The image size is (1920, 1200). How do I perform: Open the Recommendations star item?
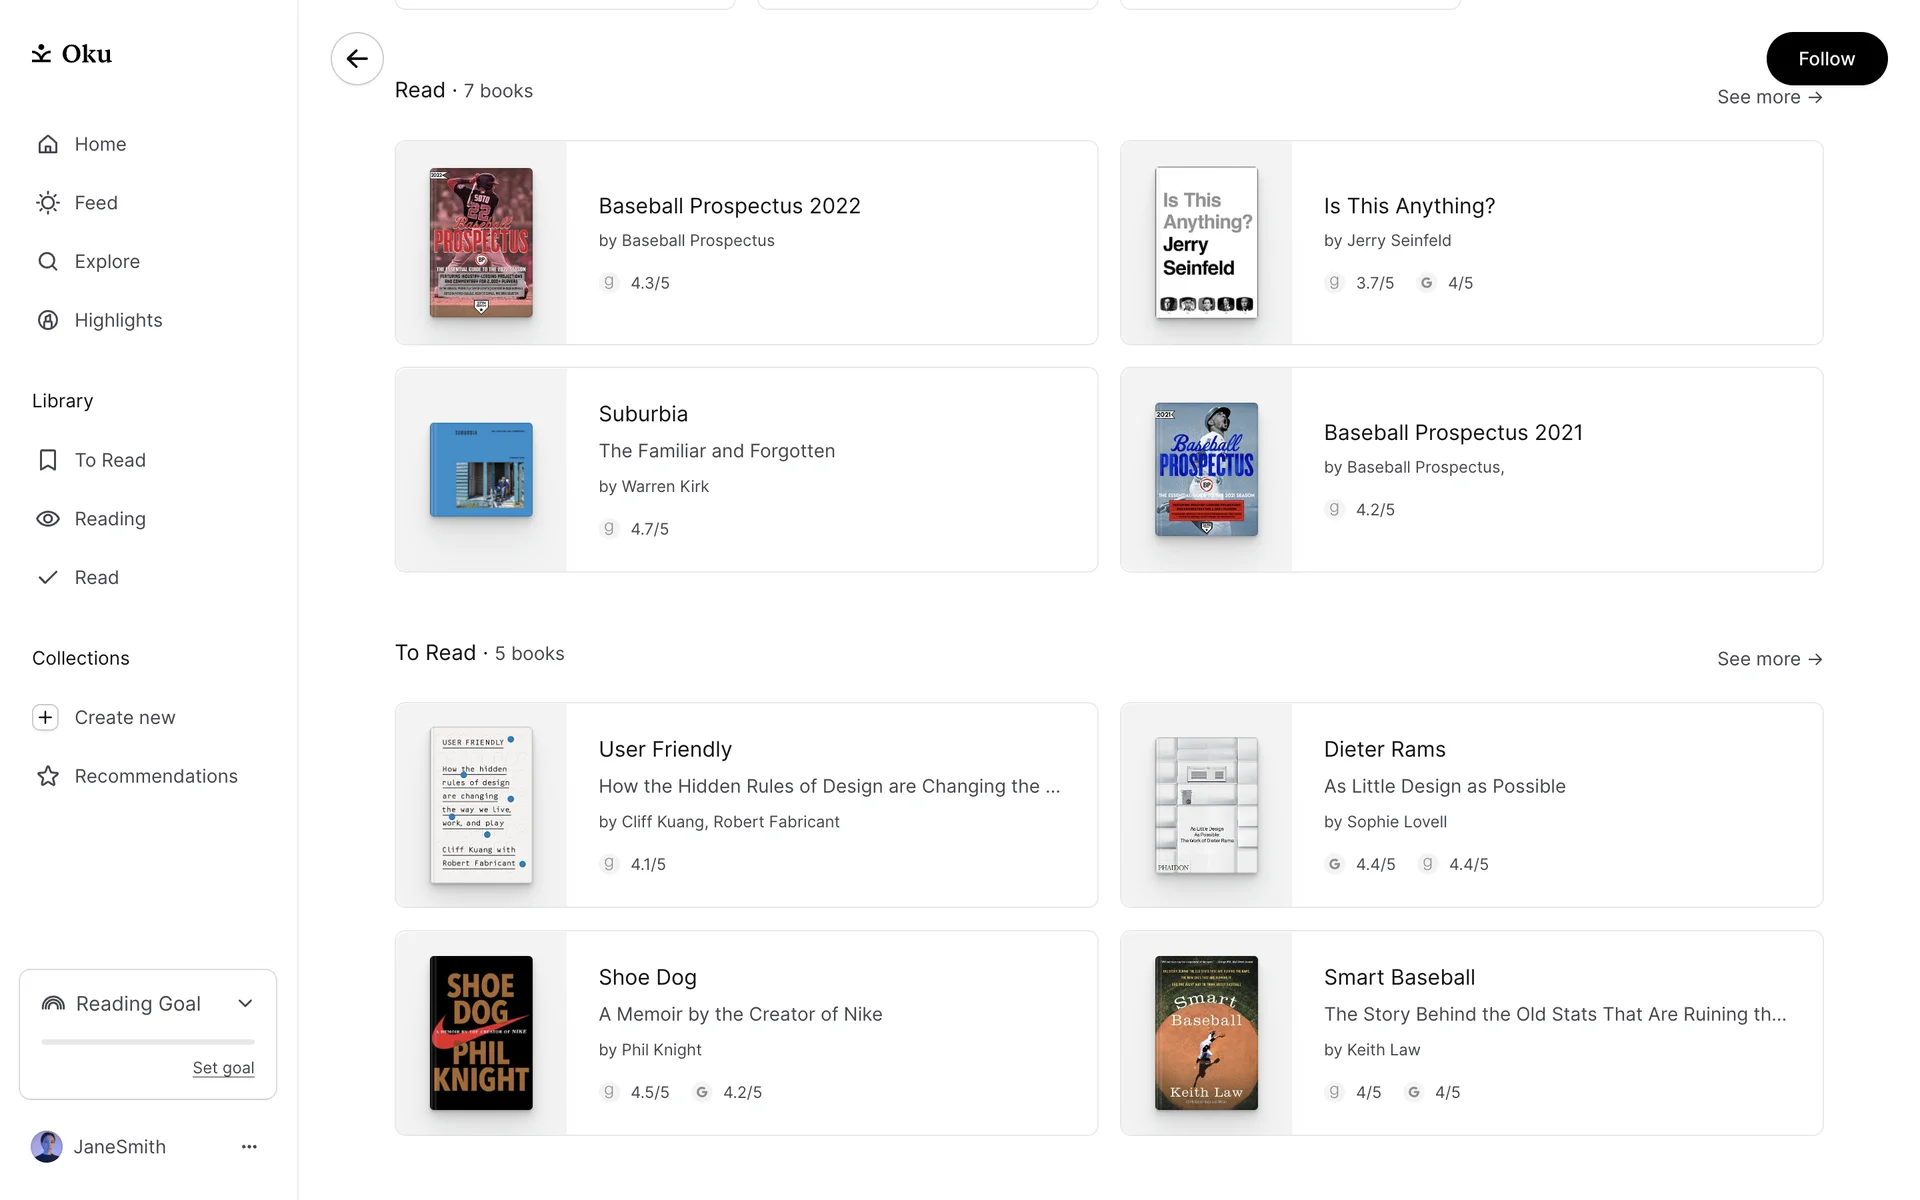155,776
